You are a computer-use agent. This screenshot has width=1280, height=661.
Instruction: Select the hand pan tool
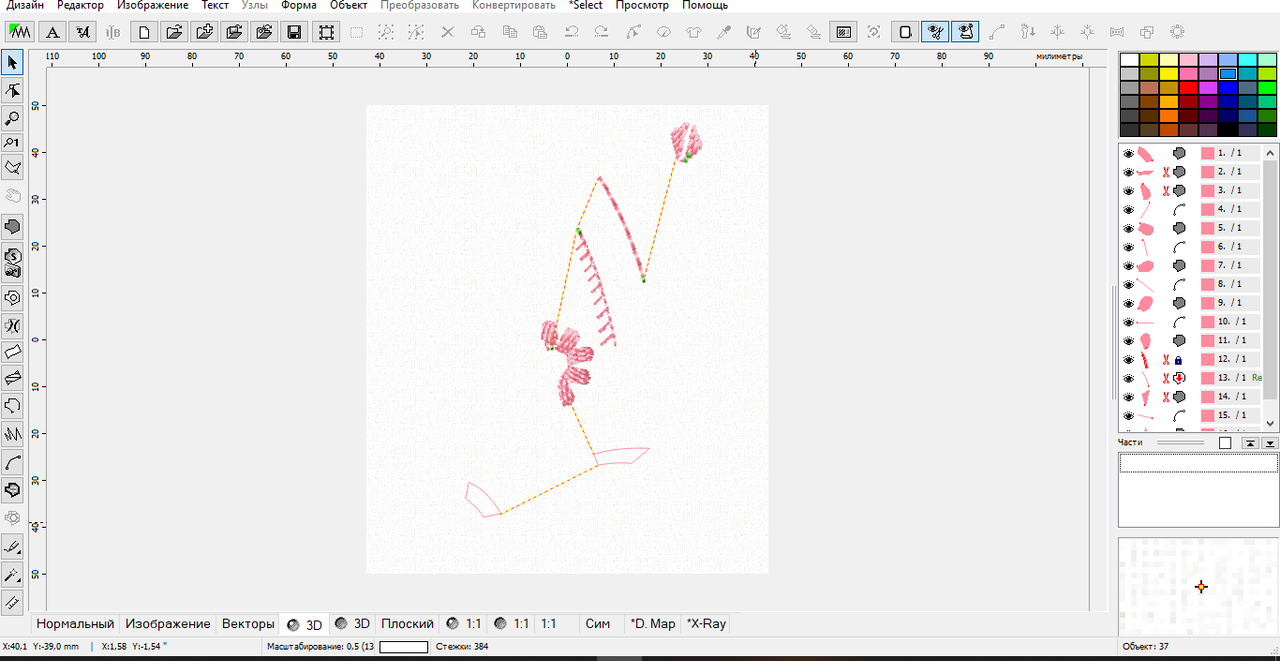(13, 195)
